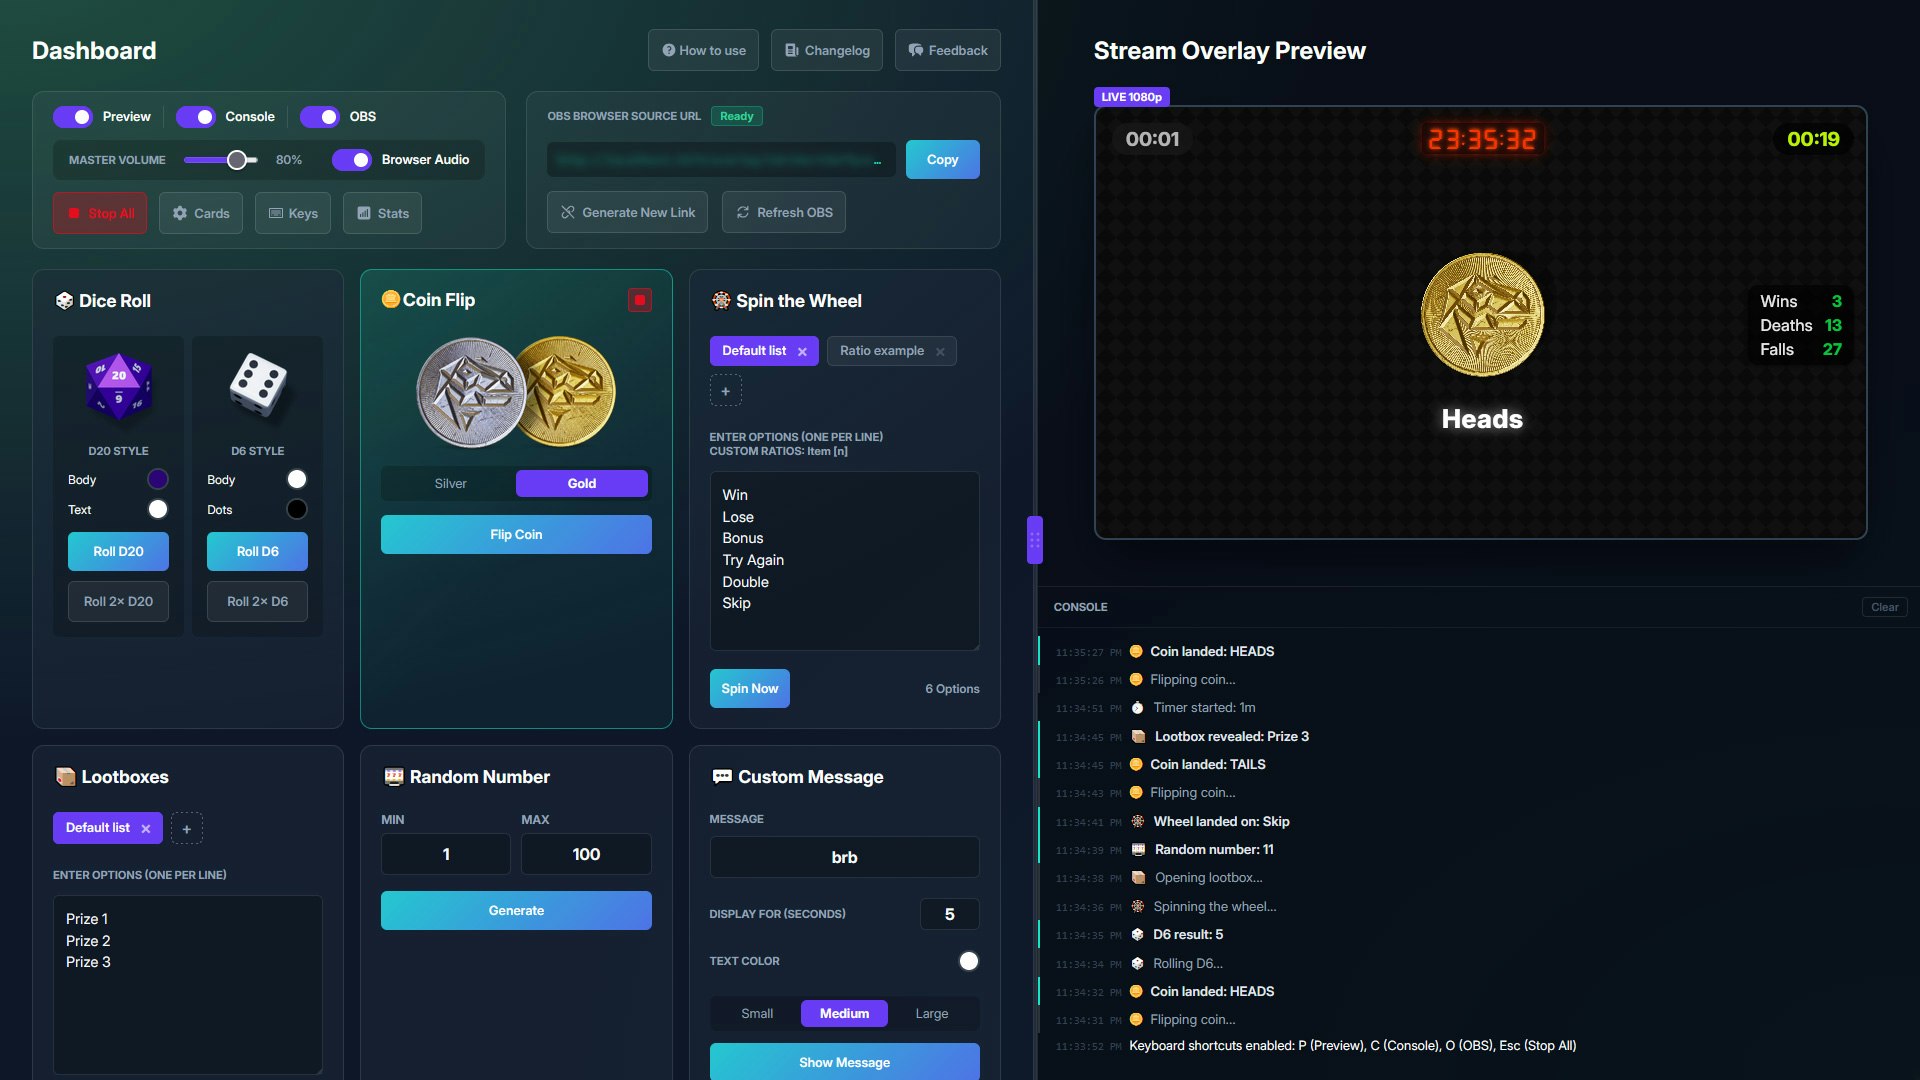Image resolution: width=1920 pixels, height=1080 pixels.
Task: Click the Feedback megaphone icon
Action: [x=916, y=50]
